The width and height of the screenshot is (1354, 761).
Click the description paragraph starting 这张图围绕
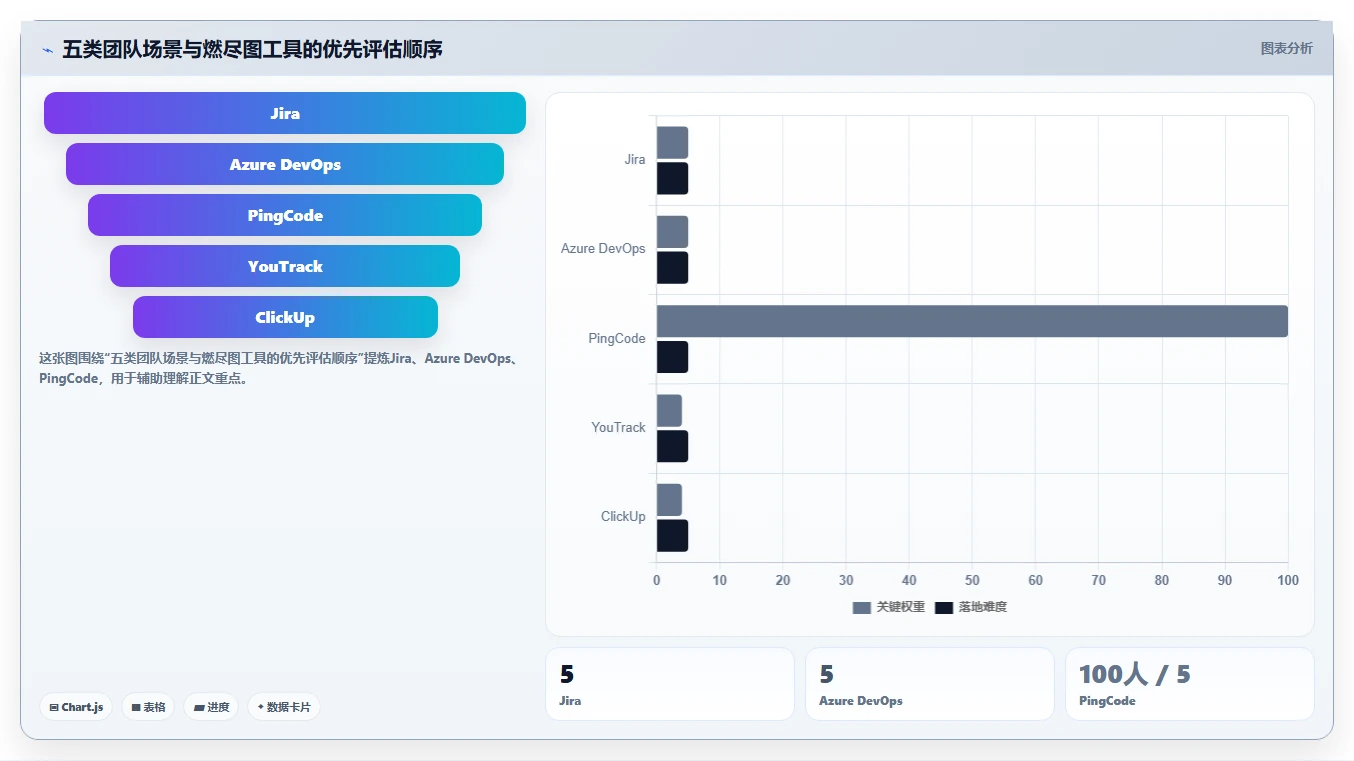279,369
